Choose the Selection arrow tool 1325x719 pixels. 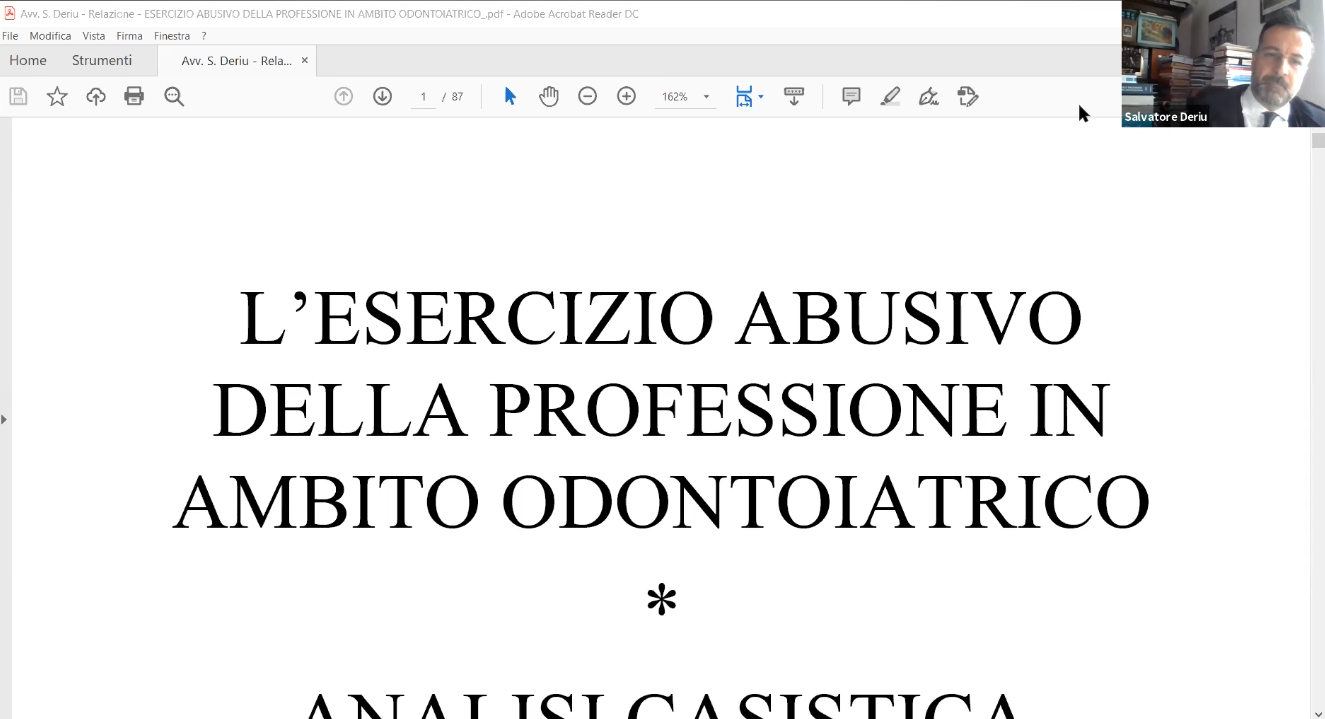coord(510,96)
